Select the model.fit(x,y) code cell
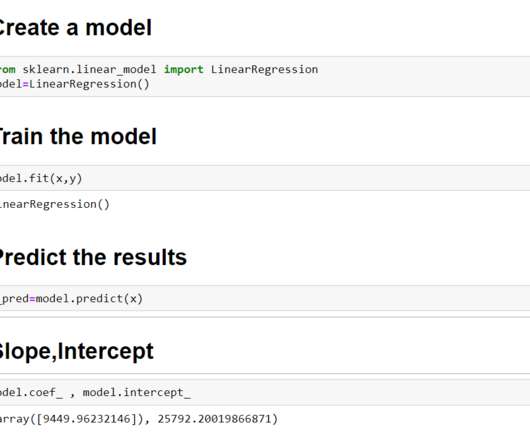Image resolution: width=530 pixels, height=442 pixels. [265, 178]
